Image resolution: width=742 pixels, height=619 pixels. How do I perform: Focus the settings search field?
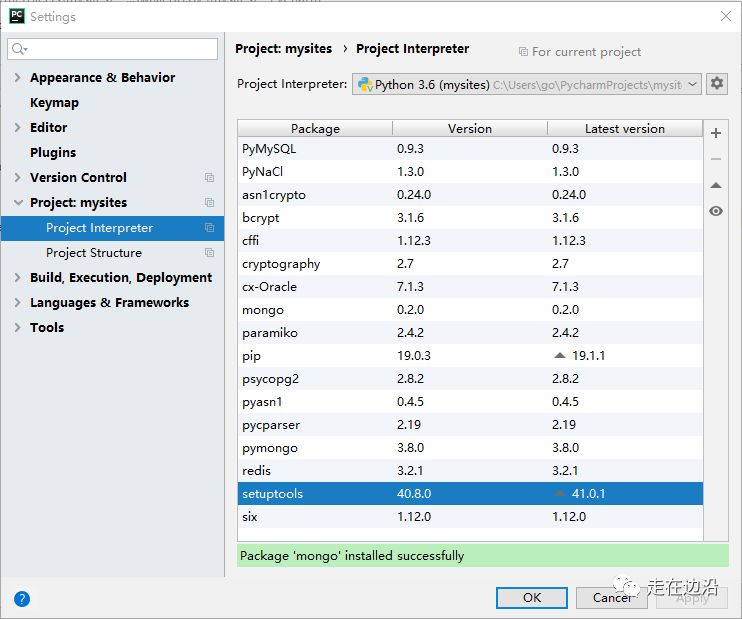[x=113, y=49]
